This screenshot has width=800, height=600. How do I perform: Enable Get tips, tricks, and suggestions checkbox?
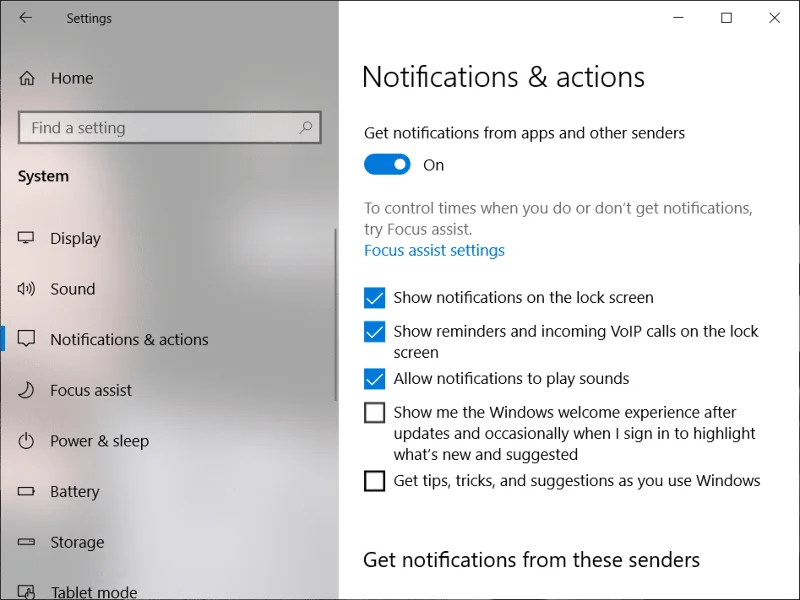coord(374,481)
